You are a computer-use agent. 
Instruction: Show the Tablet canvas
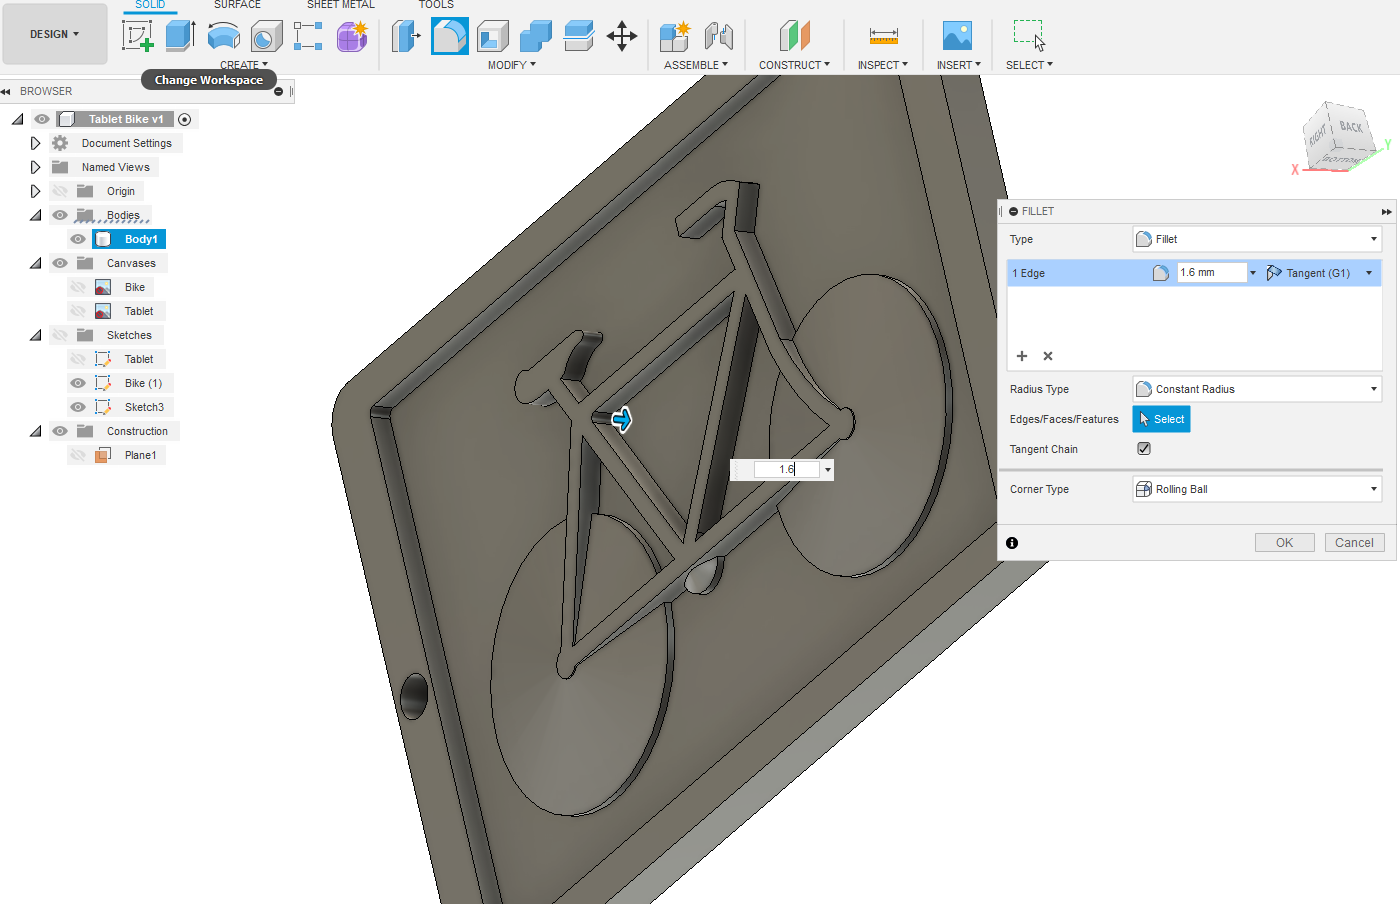tap(78, 311)
